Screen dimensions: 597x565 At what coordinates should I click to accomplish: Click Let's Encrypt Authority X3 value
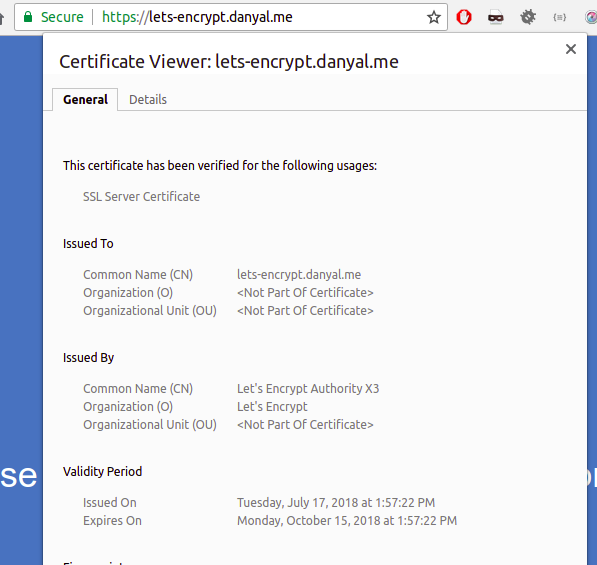pyautogui.click(x=308, y=388)
